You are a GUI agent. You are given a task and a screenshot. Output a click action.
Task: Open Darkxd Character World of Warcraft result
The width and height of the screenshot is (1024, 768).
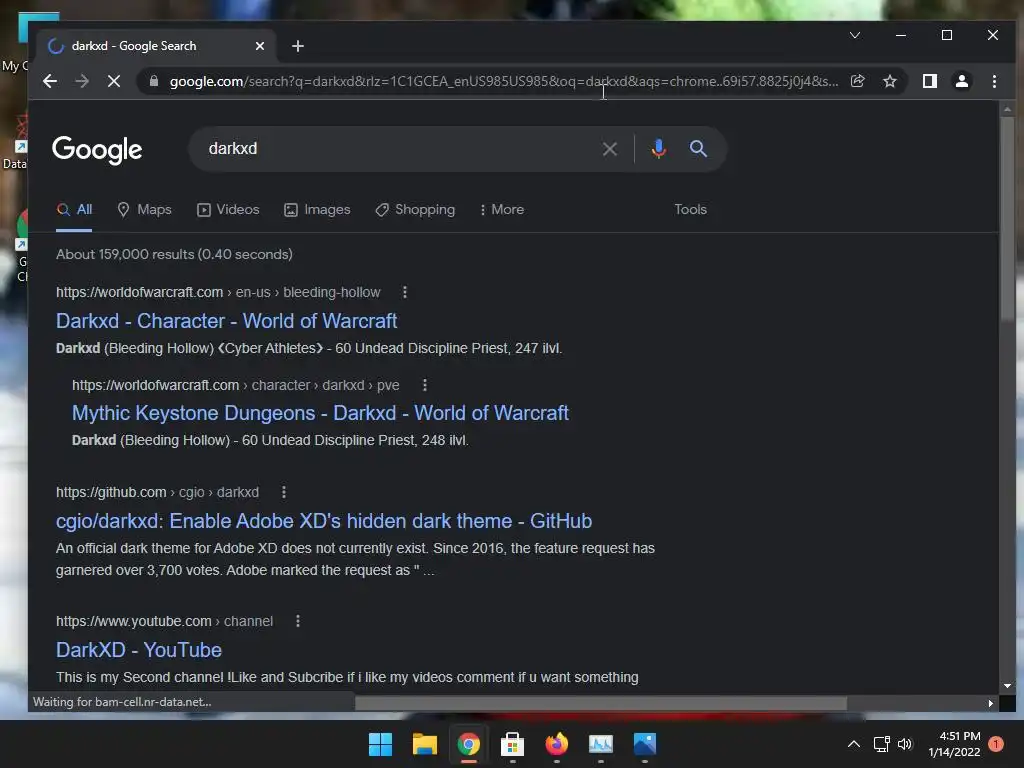point(227,321)
